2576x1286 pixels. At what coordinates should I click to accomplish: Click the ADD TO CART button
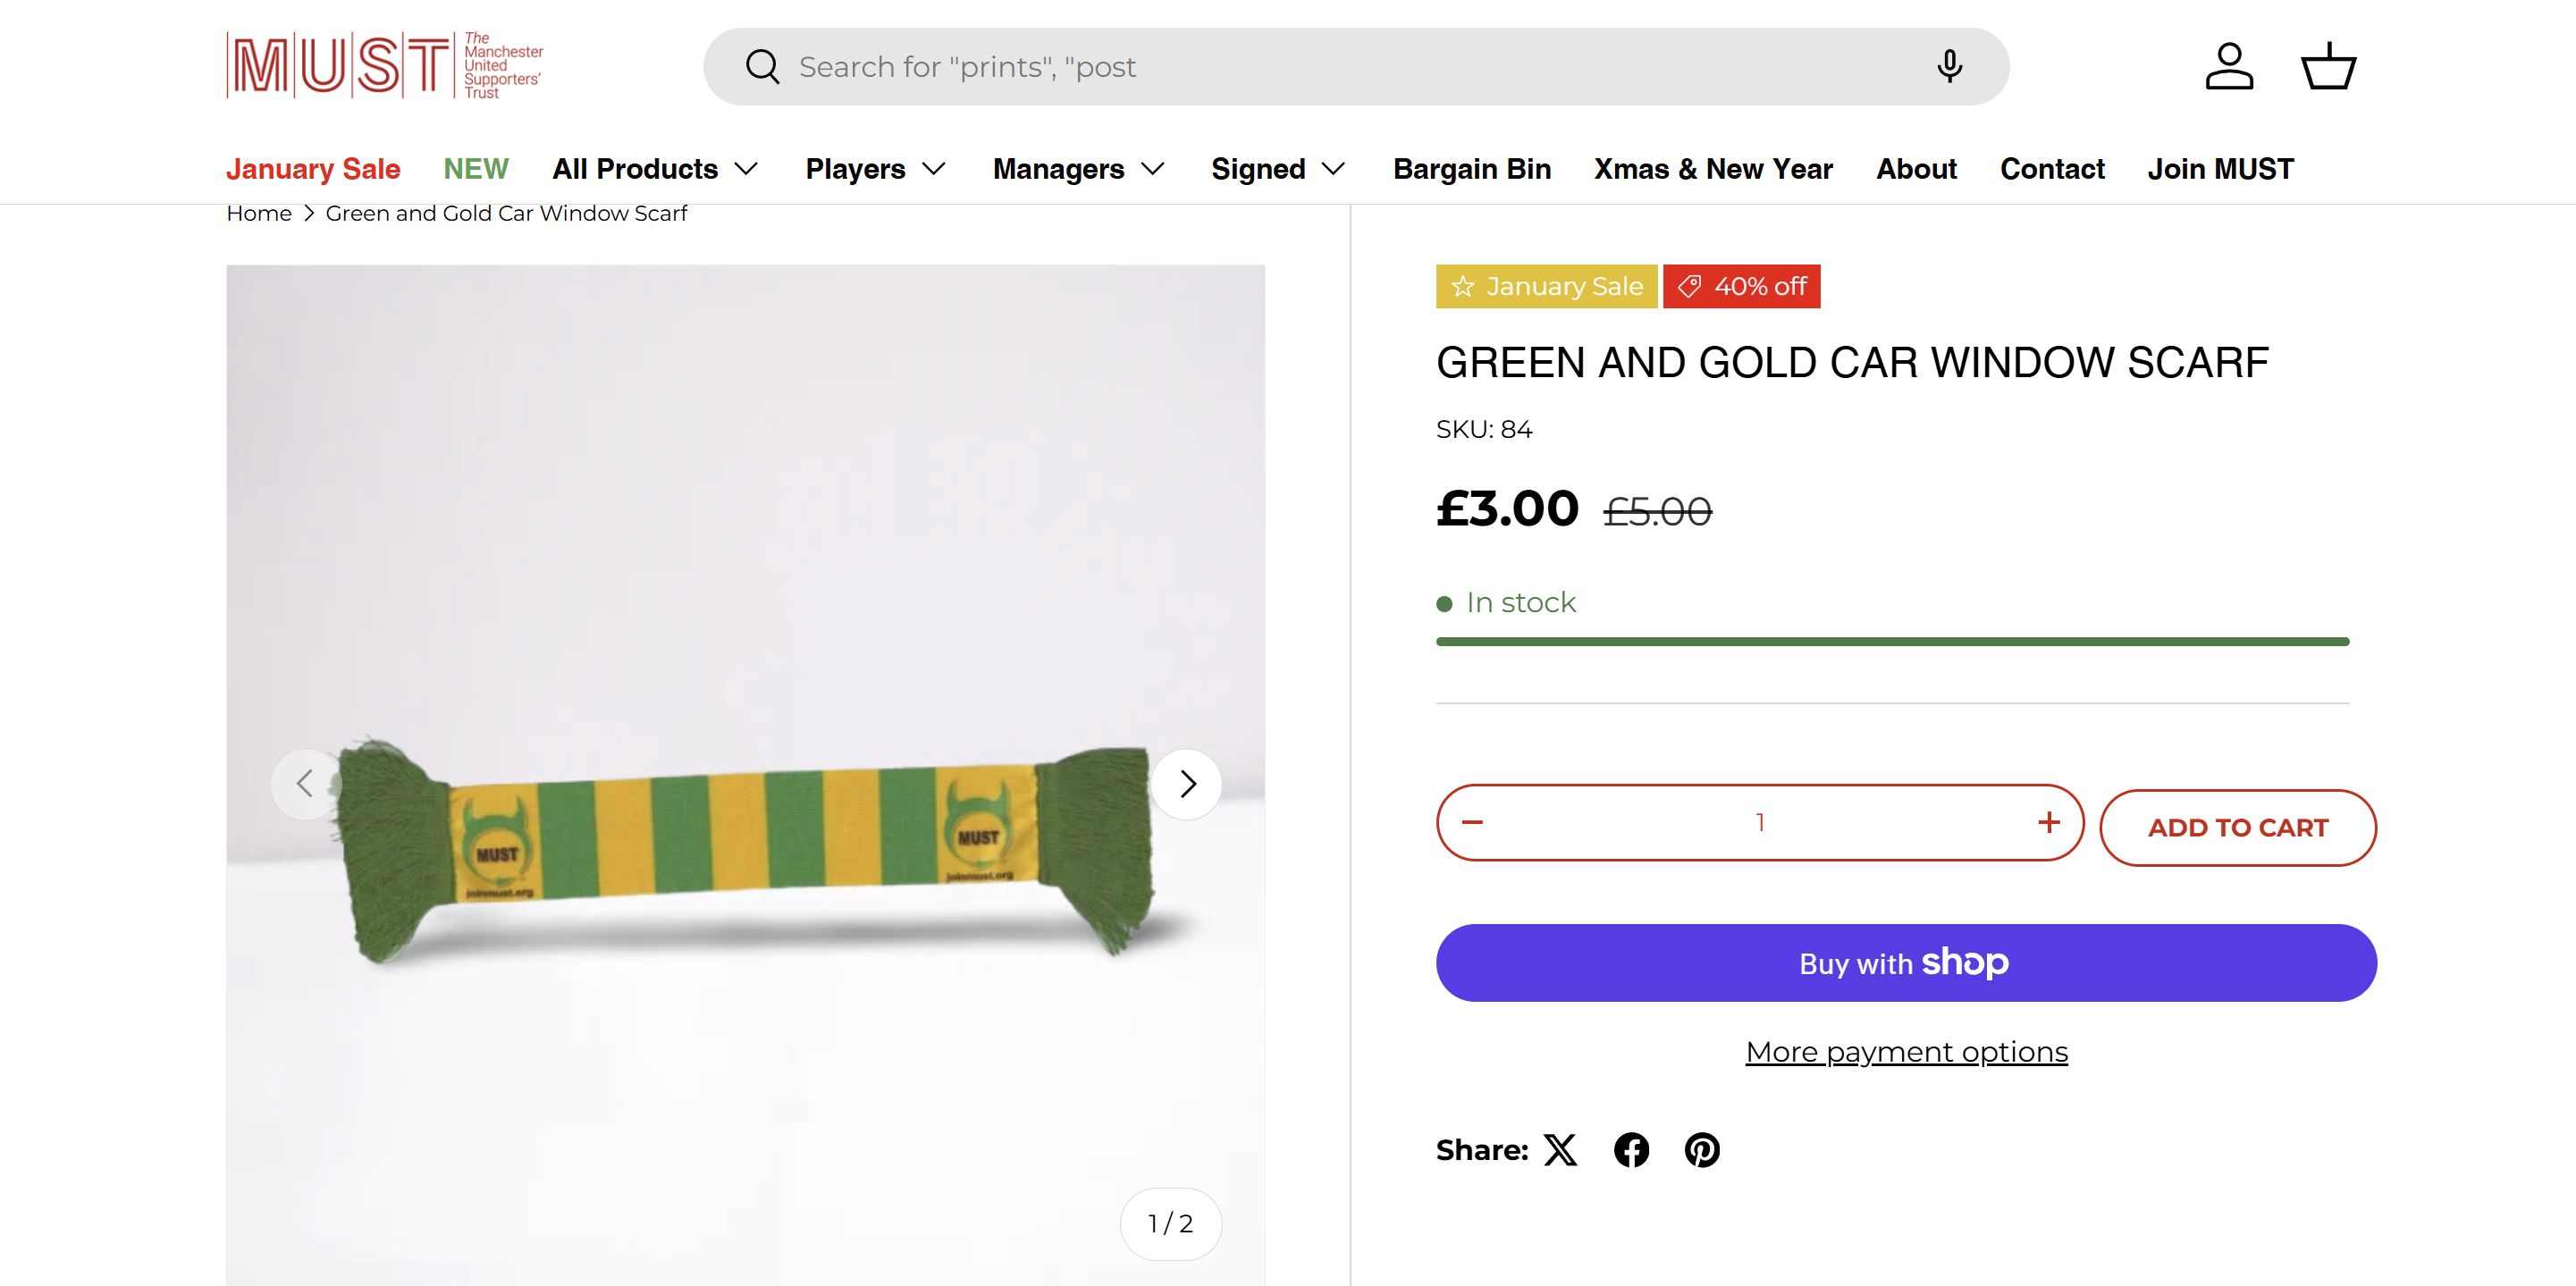coord(2238,828)
